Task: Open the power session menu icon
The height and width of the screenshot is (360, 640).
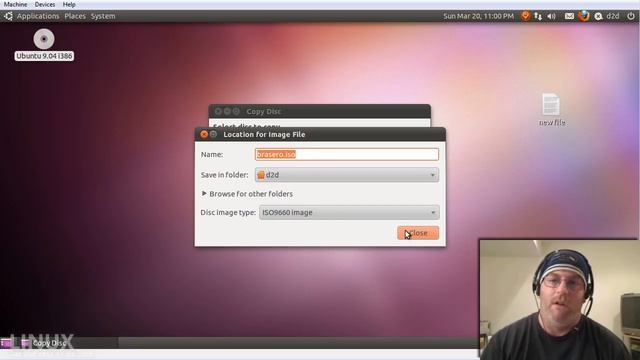Action: (631, 16)
